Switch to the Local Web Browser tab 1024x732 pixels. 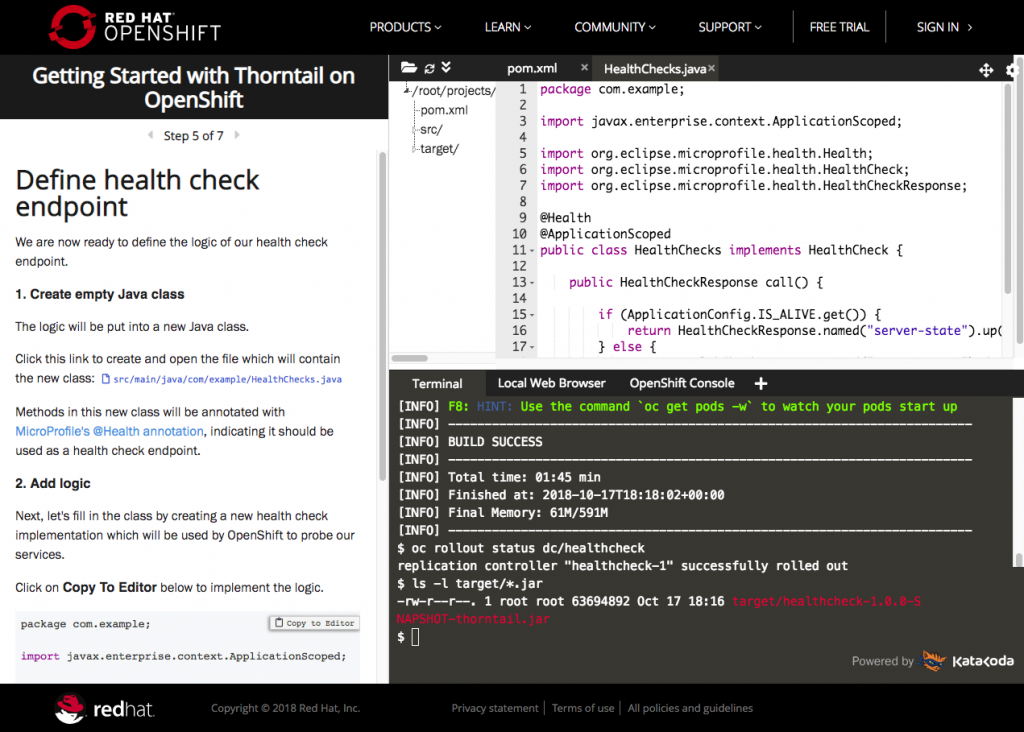(551, 383)
